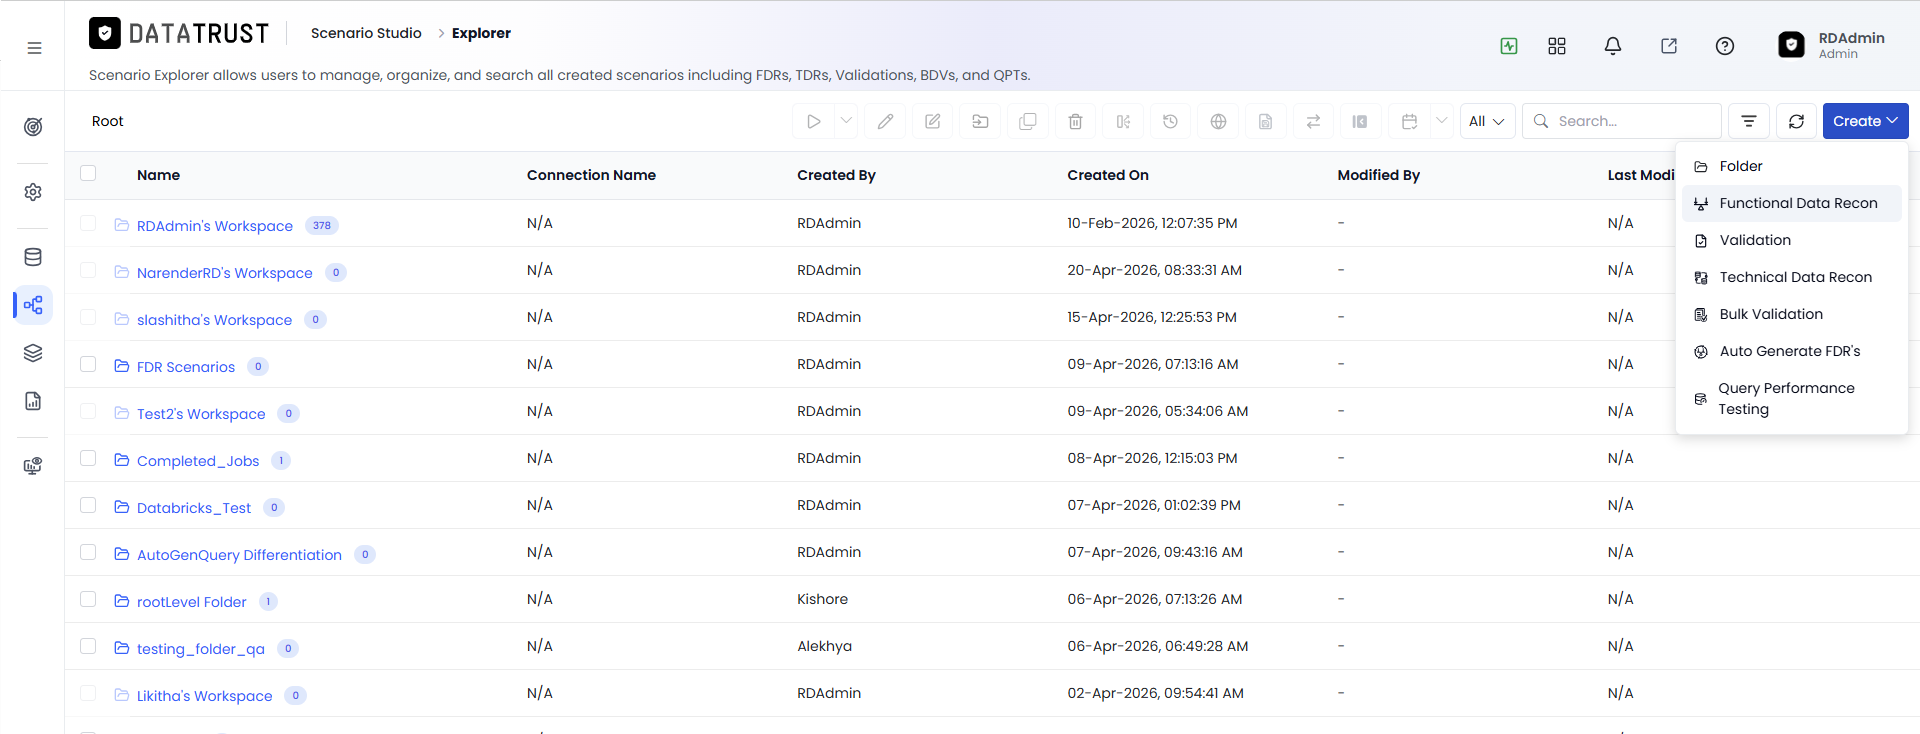
Task: Click the swap arrows toolbar icon
Action: [x=1313, y=121]
